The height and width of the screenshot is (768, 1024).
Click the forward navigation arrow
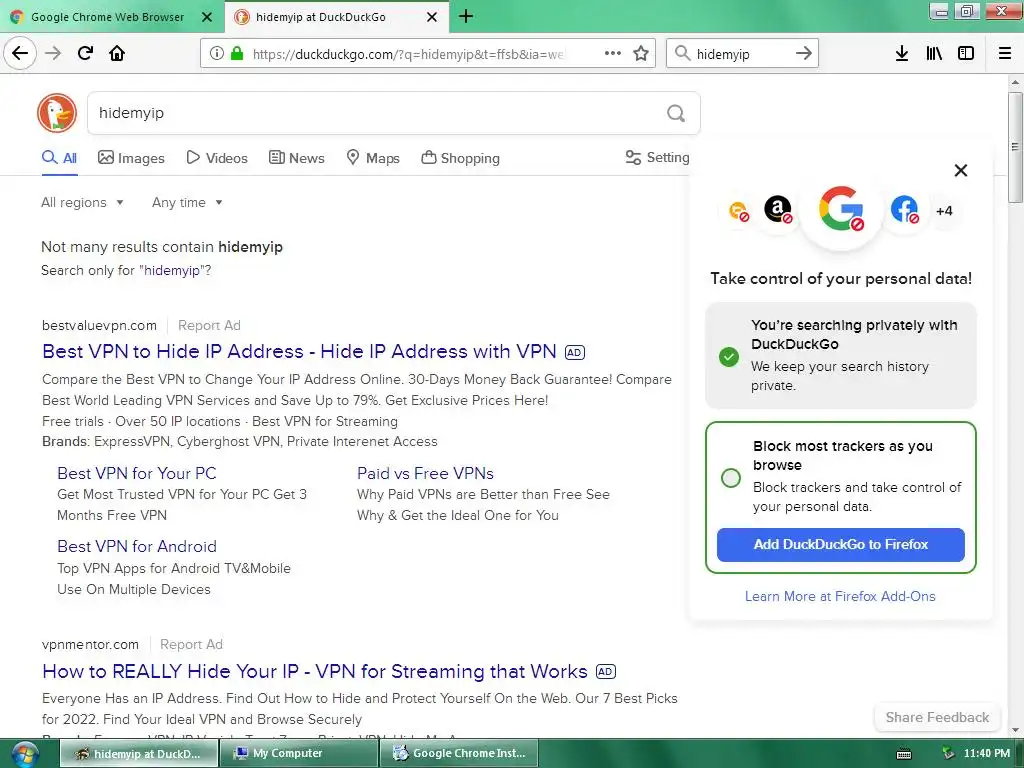[53, 53]
